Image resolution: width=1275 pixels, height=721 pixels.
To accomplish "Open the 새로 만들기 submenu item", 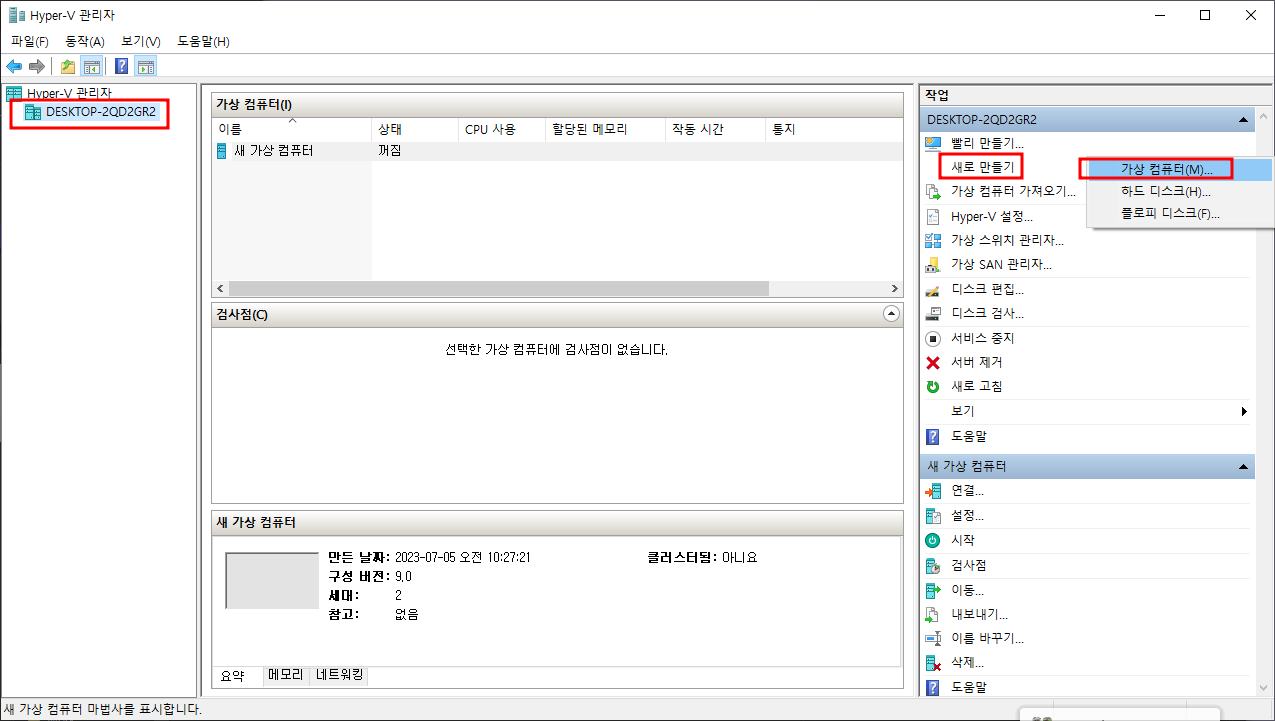I will pyautogui.click(x=982, y=167).
